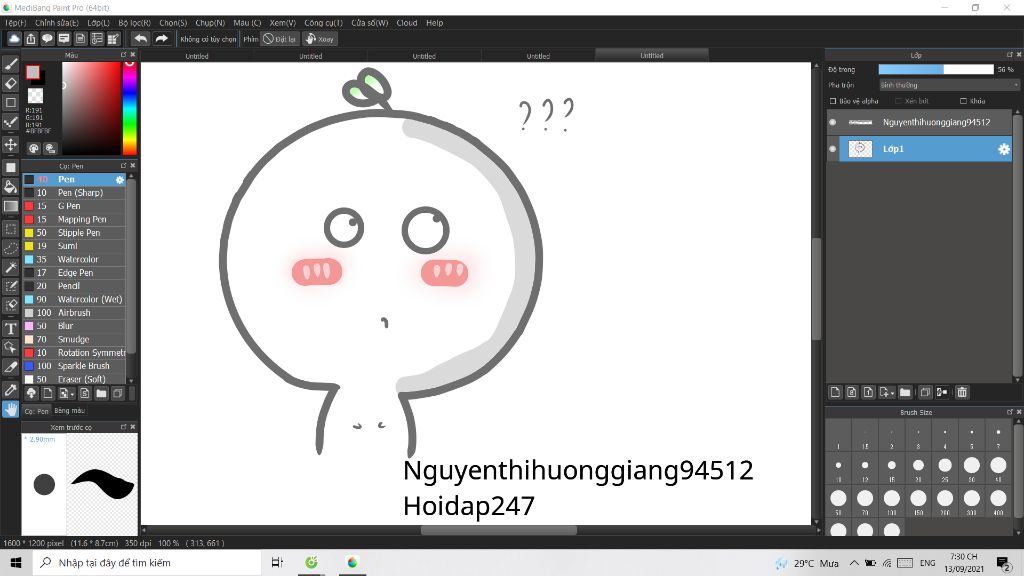Select the Lasso selection tool
The height and width of the screenshot is (576, 1024).
coord(10,248)
